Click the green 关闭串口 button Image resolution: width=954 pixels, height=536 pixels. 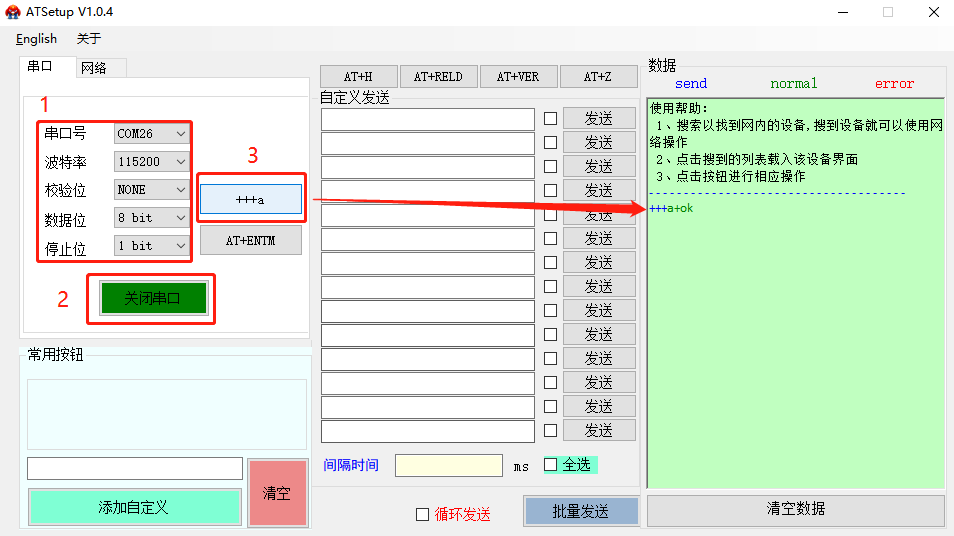pyautogui.click(x=152, y=298)
